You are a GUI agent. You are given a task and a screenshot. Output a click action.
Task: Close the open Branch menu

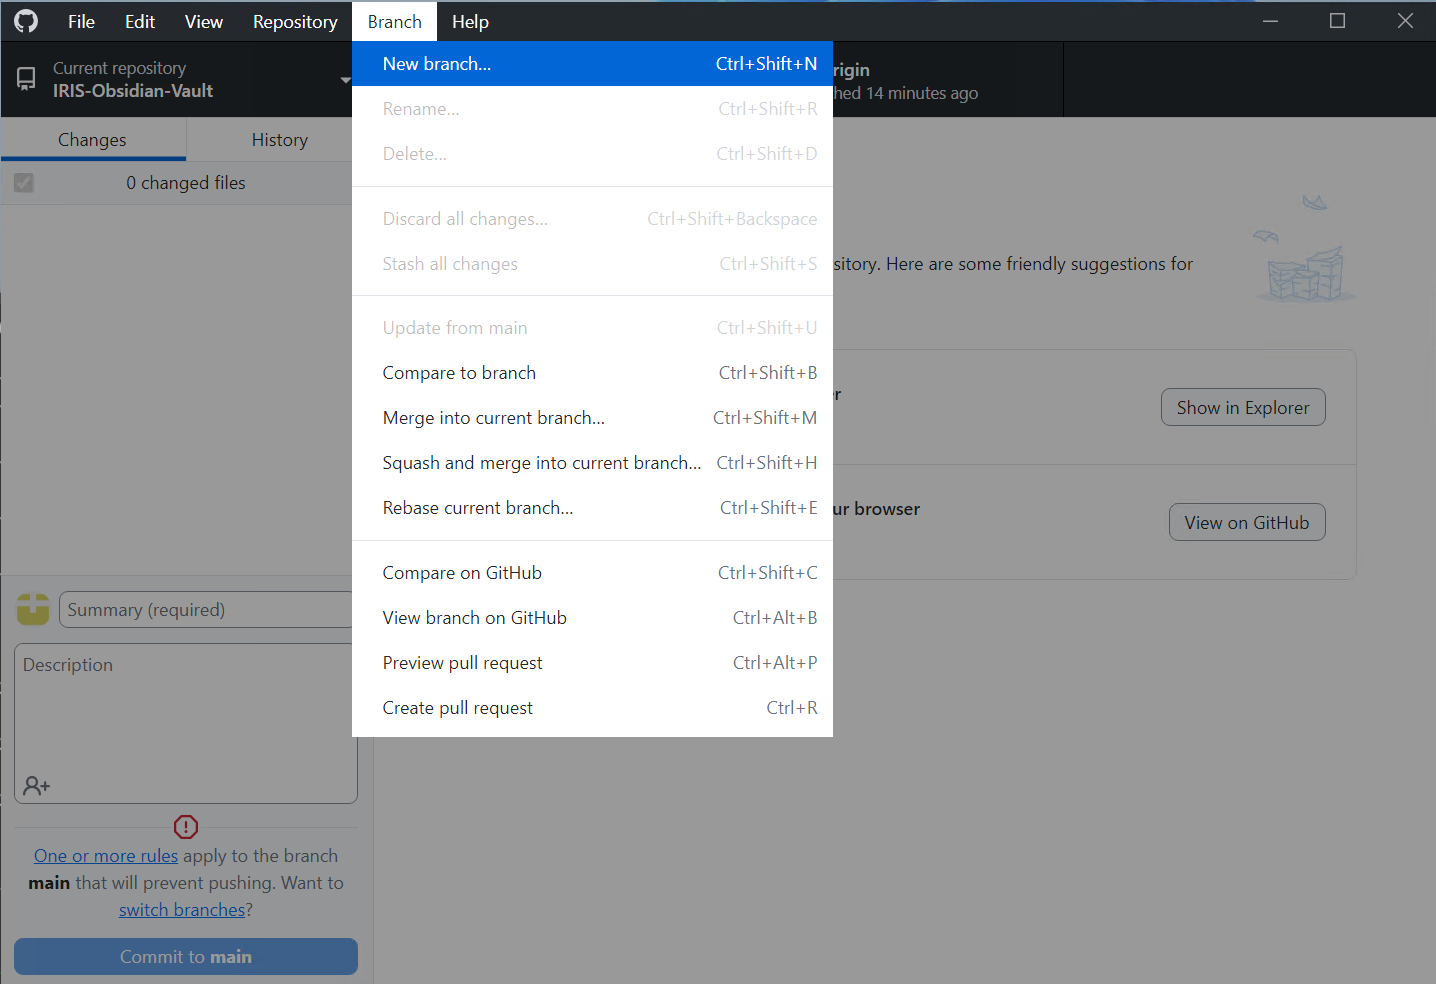395,21
